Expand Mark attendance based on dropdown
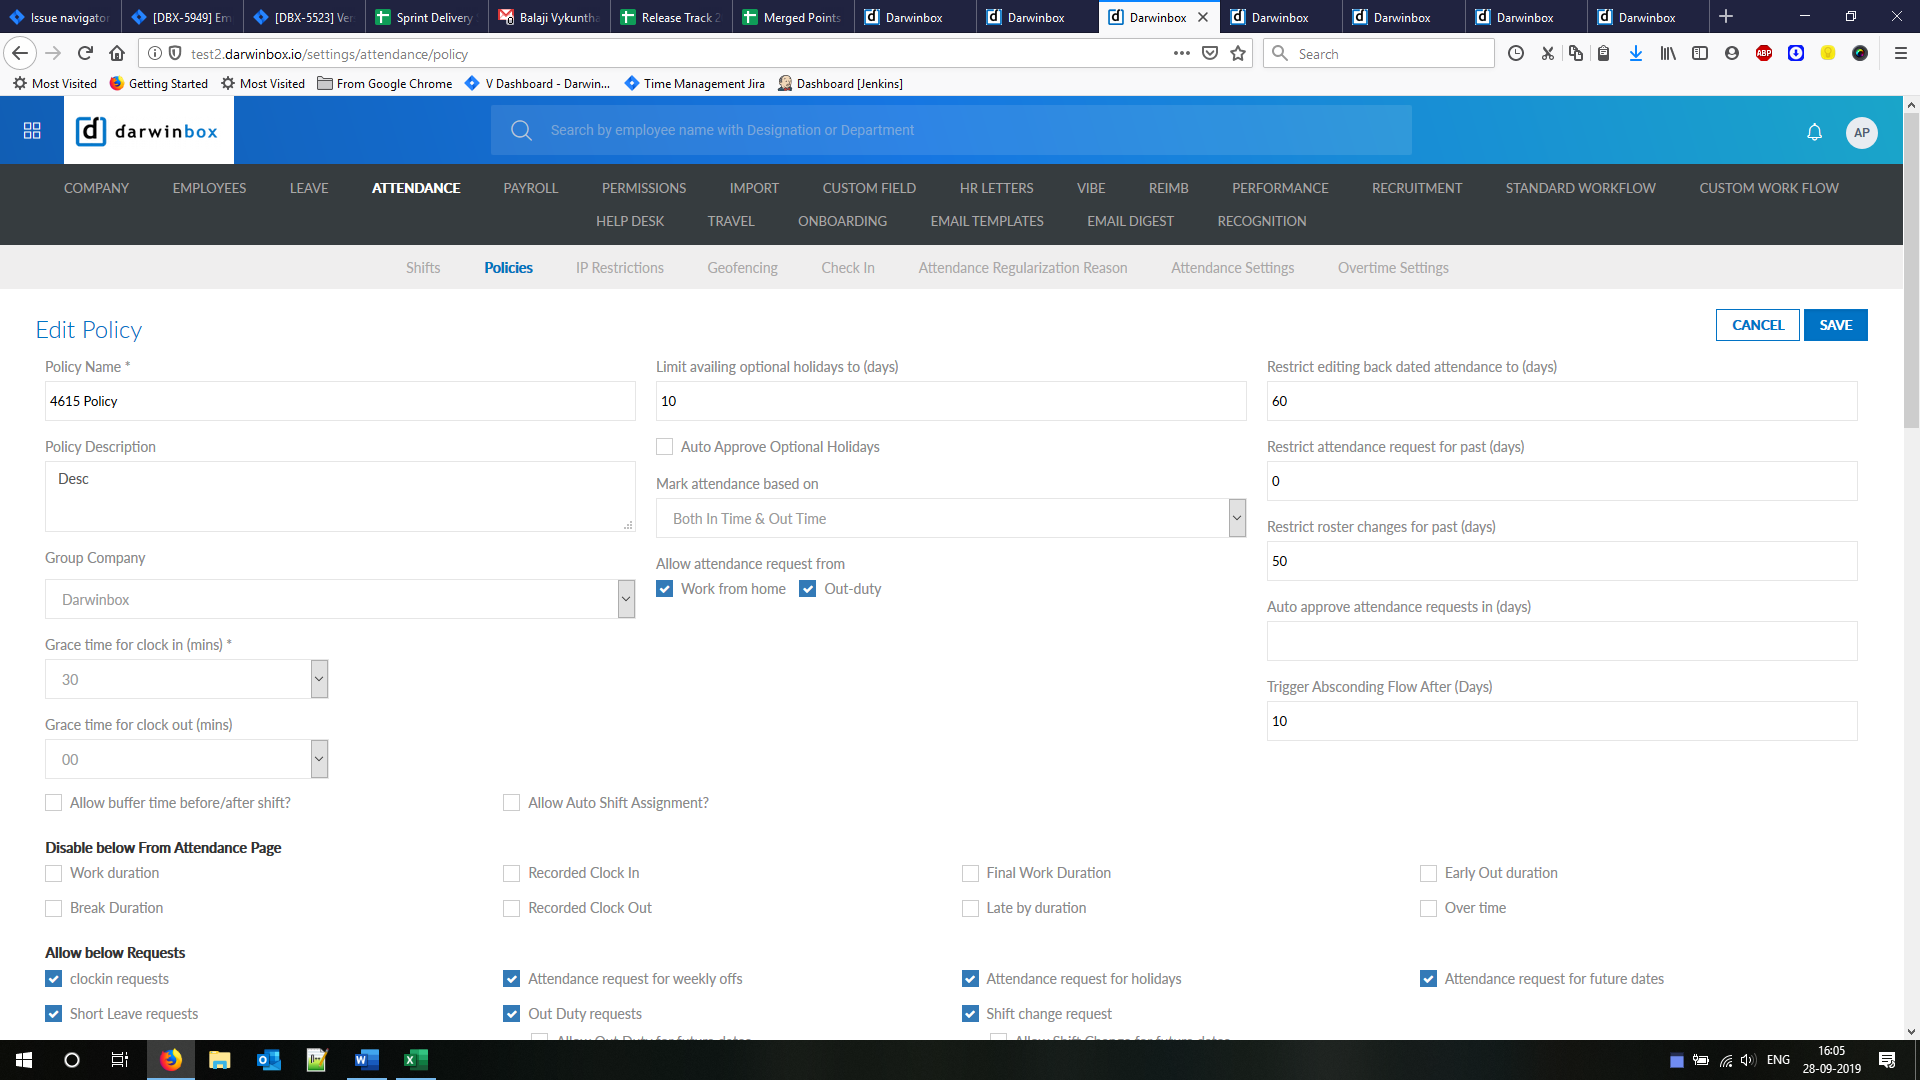The height and width of the screenshot is (1080, 1920). (x=1236, y=518)
